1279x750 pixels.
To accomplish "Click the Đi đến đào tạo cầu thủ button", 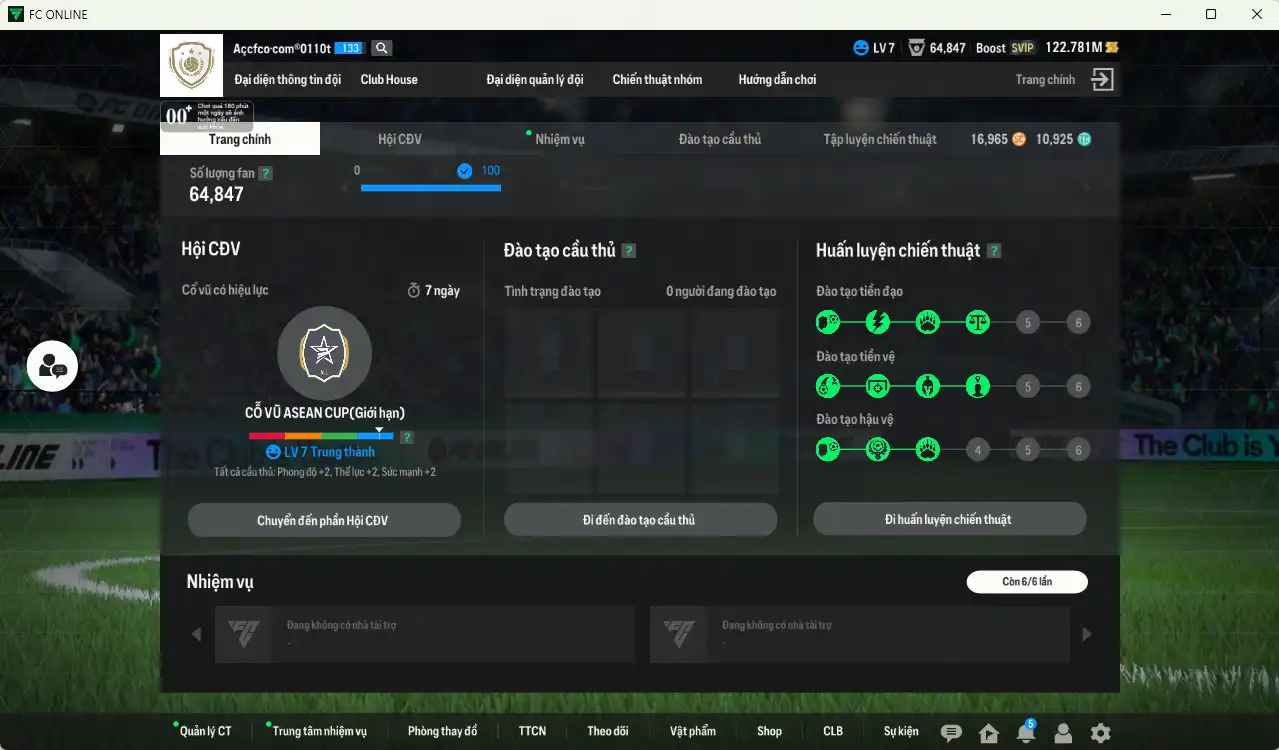I will click(640, 520).
